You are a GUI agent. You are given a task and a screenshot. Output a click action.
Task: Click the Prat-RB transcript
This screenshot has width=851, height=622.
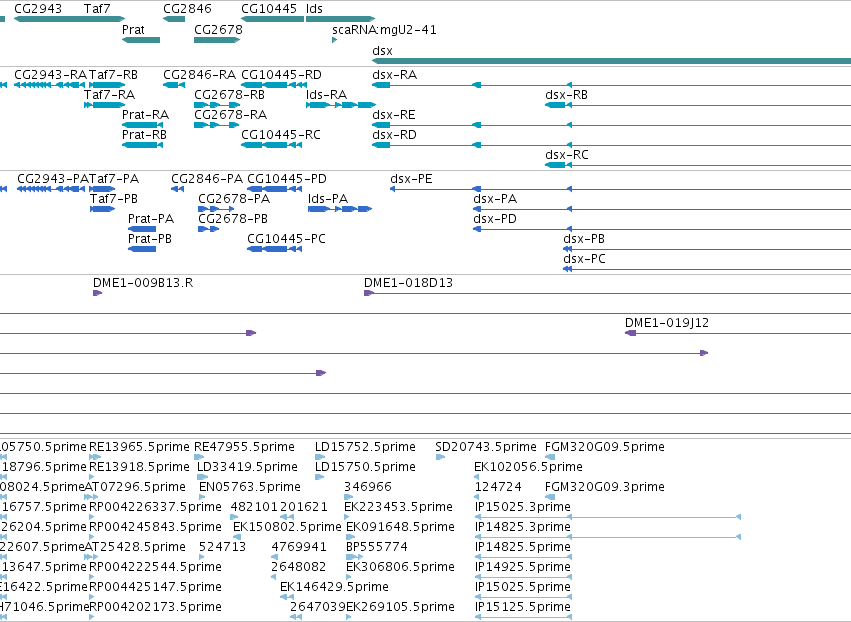(142, 145)
